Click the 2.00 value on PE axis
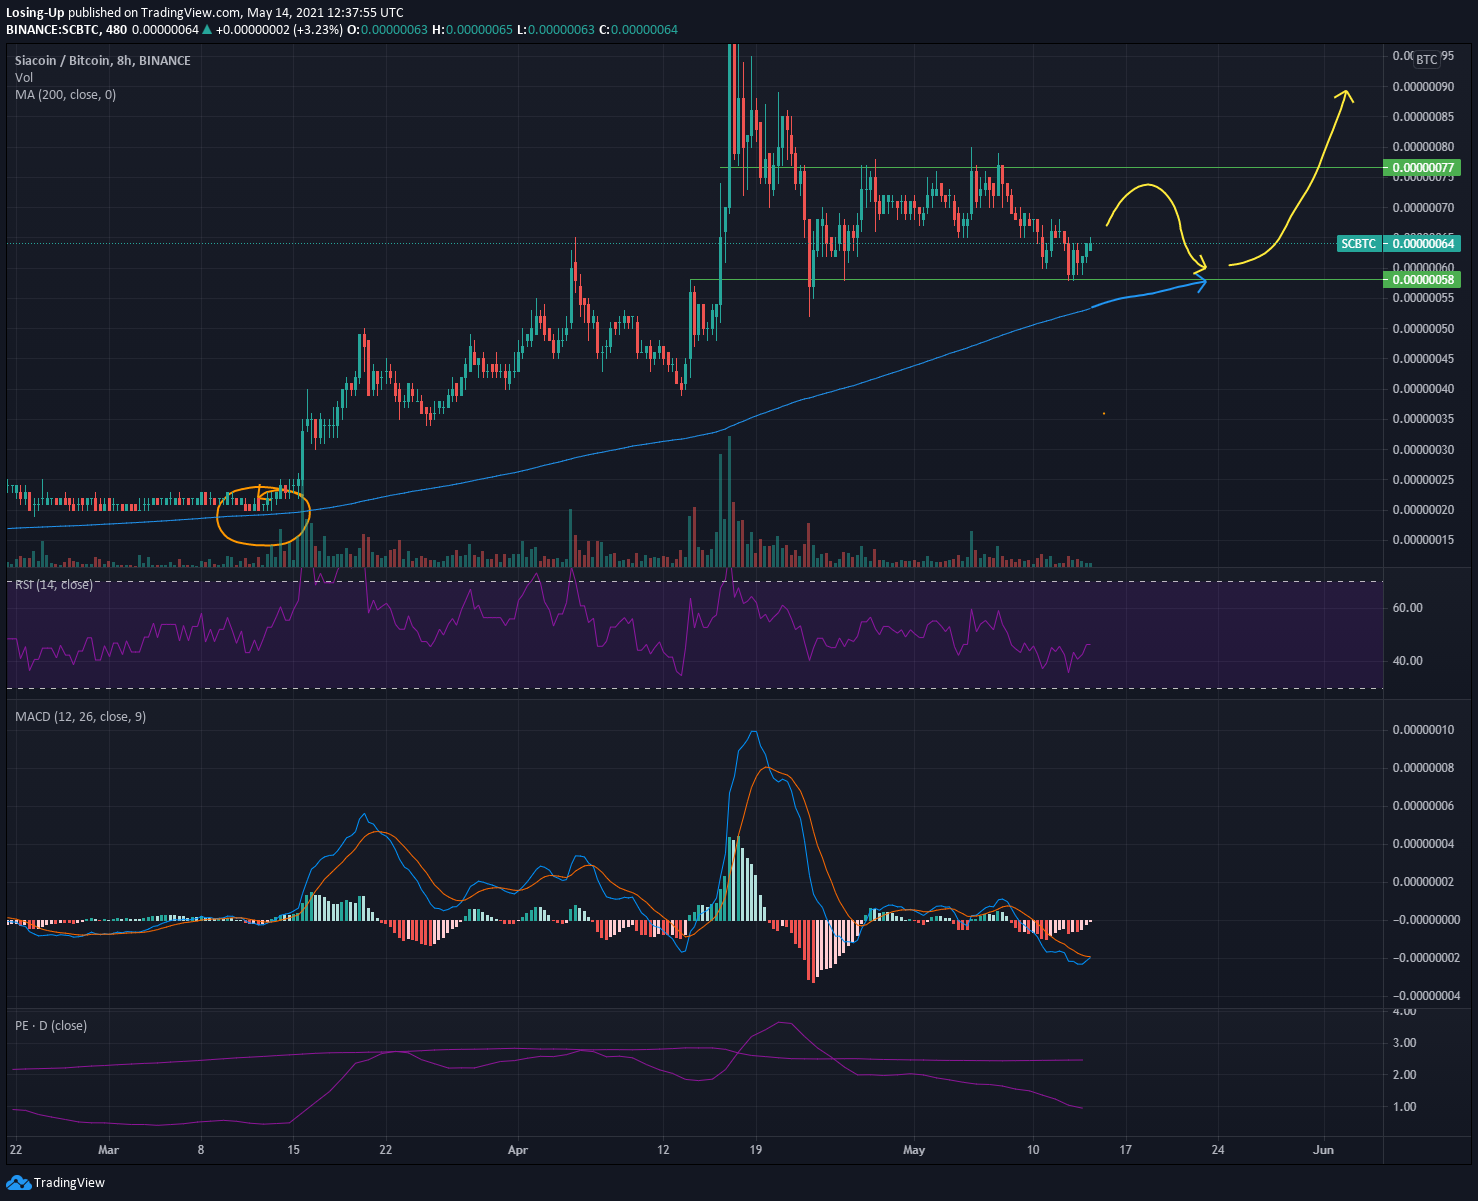Viewport: 1478px width, 1201px height. click(1404, 1075)
